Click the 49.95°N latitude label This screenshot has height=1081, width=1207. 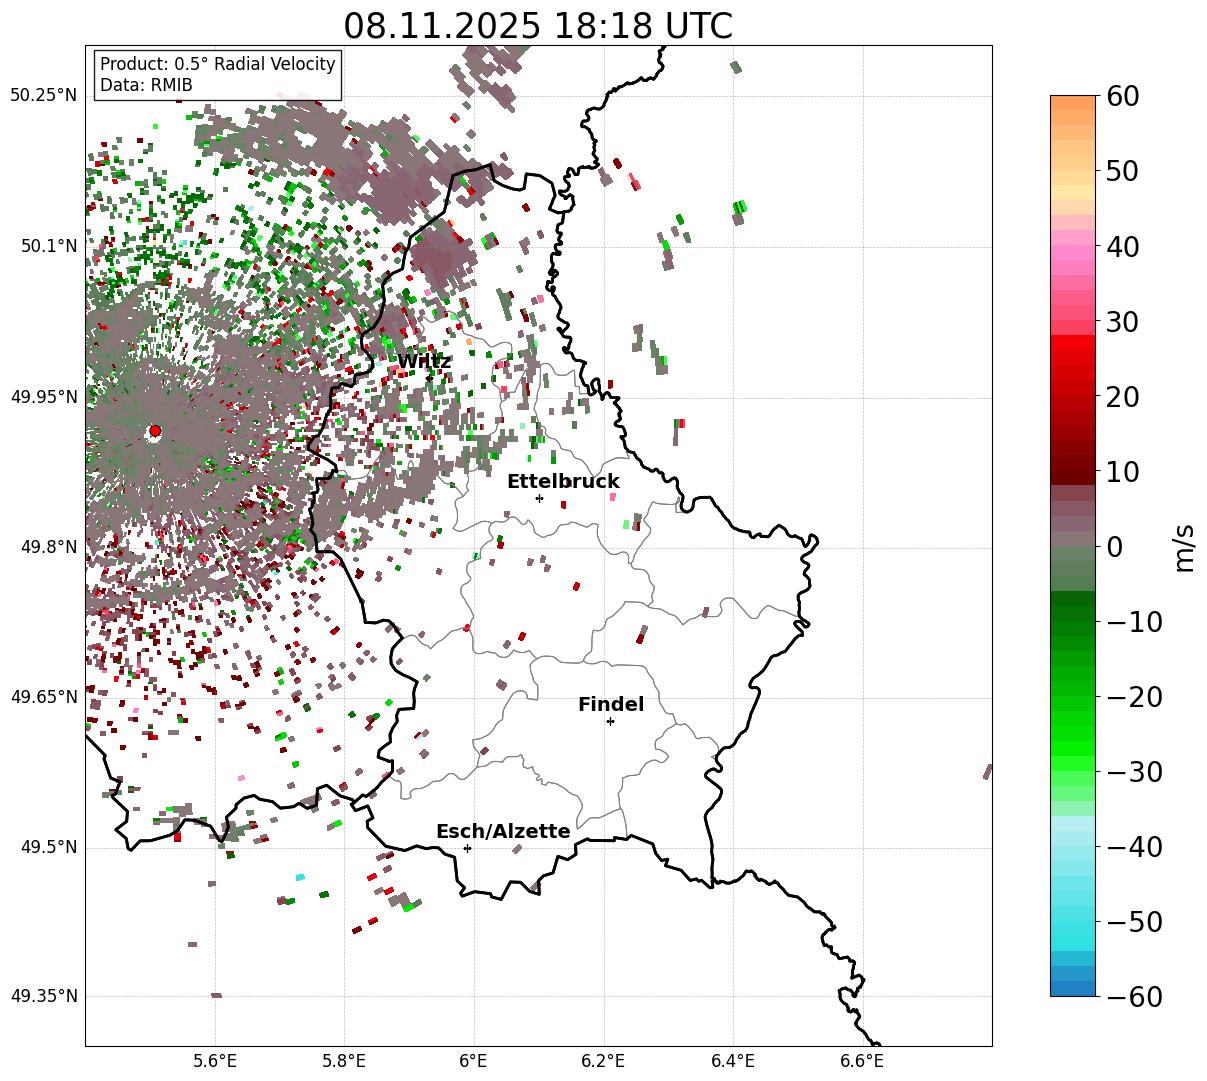tap(44, 397)
